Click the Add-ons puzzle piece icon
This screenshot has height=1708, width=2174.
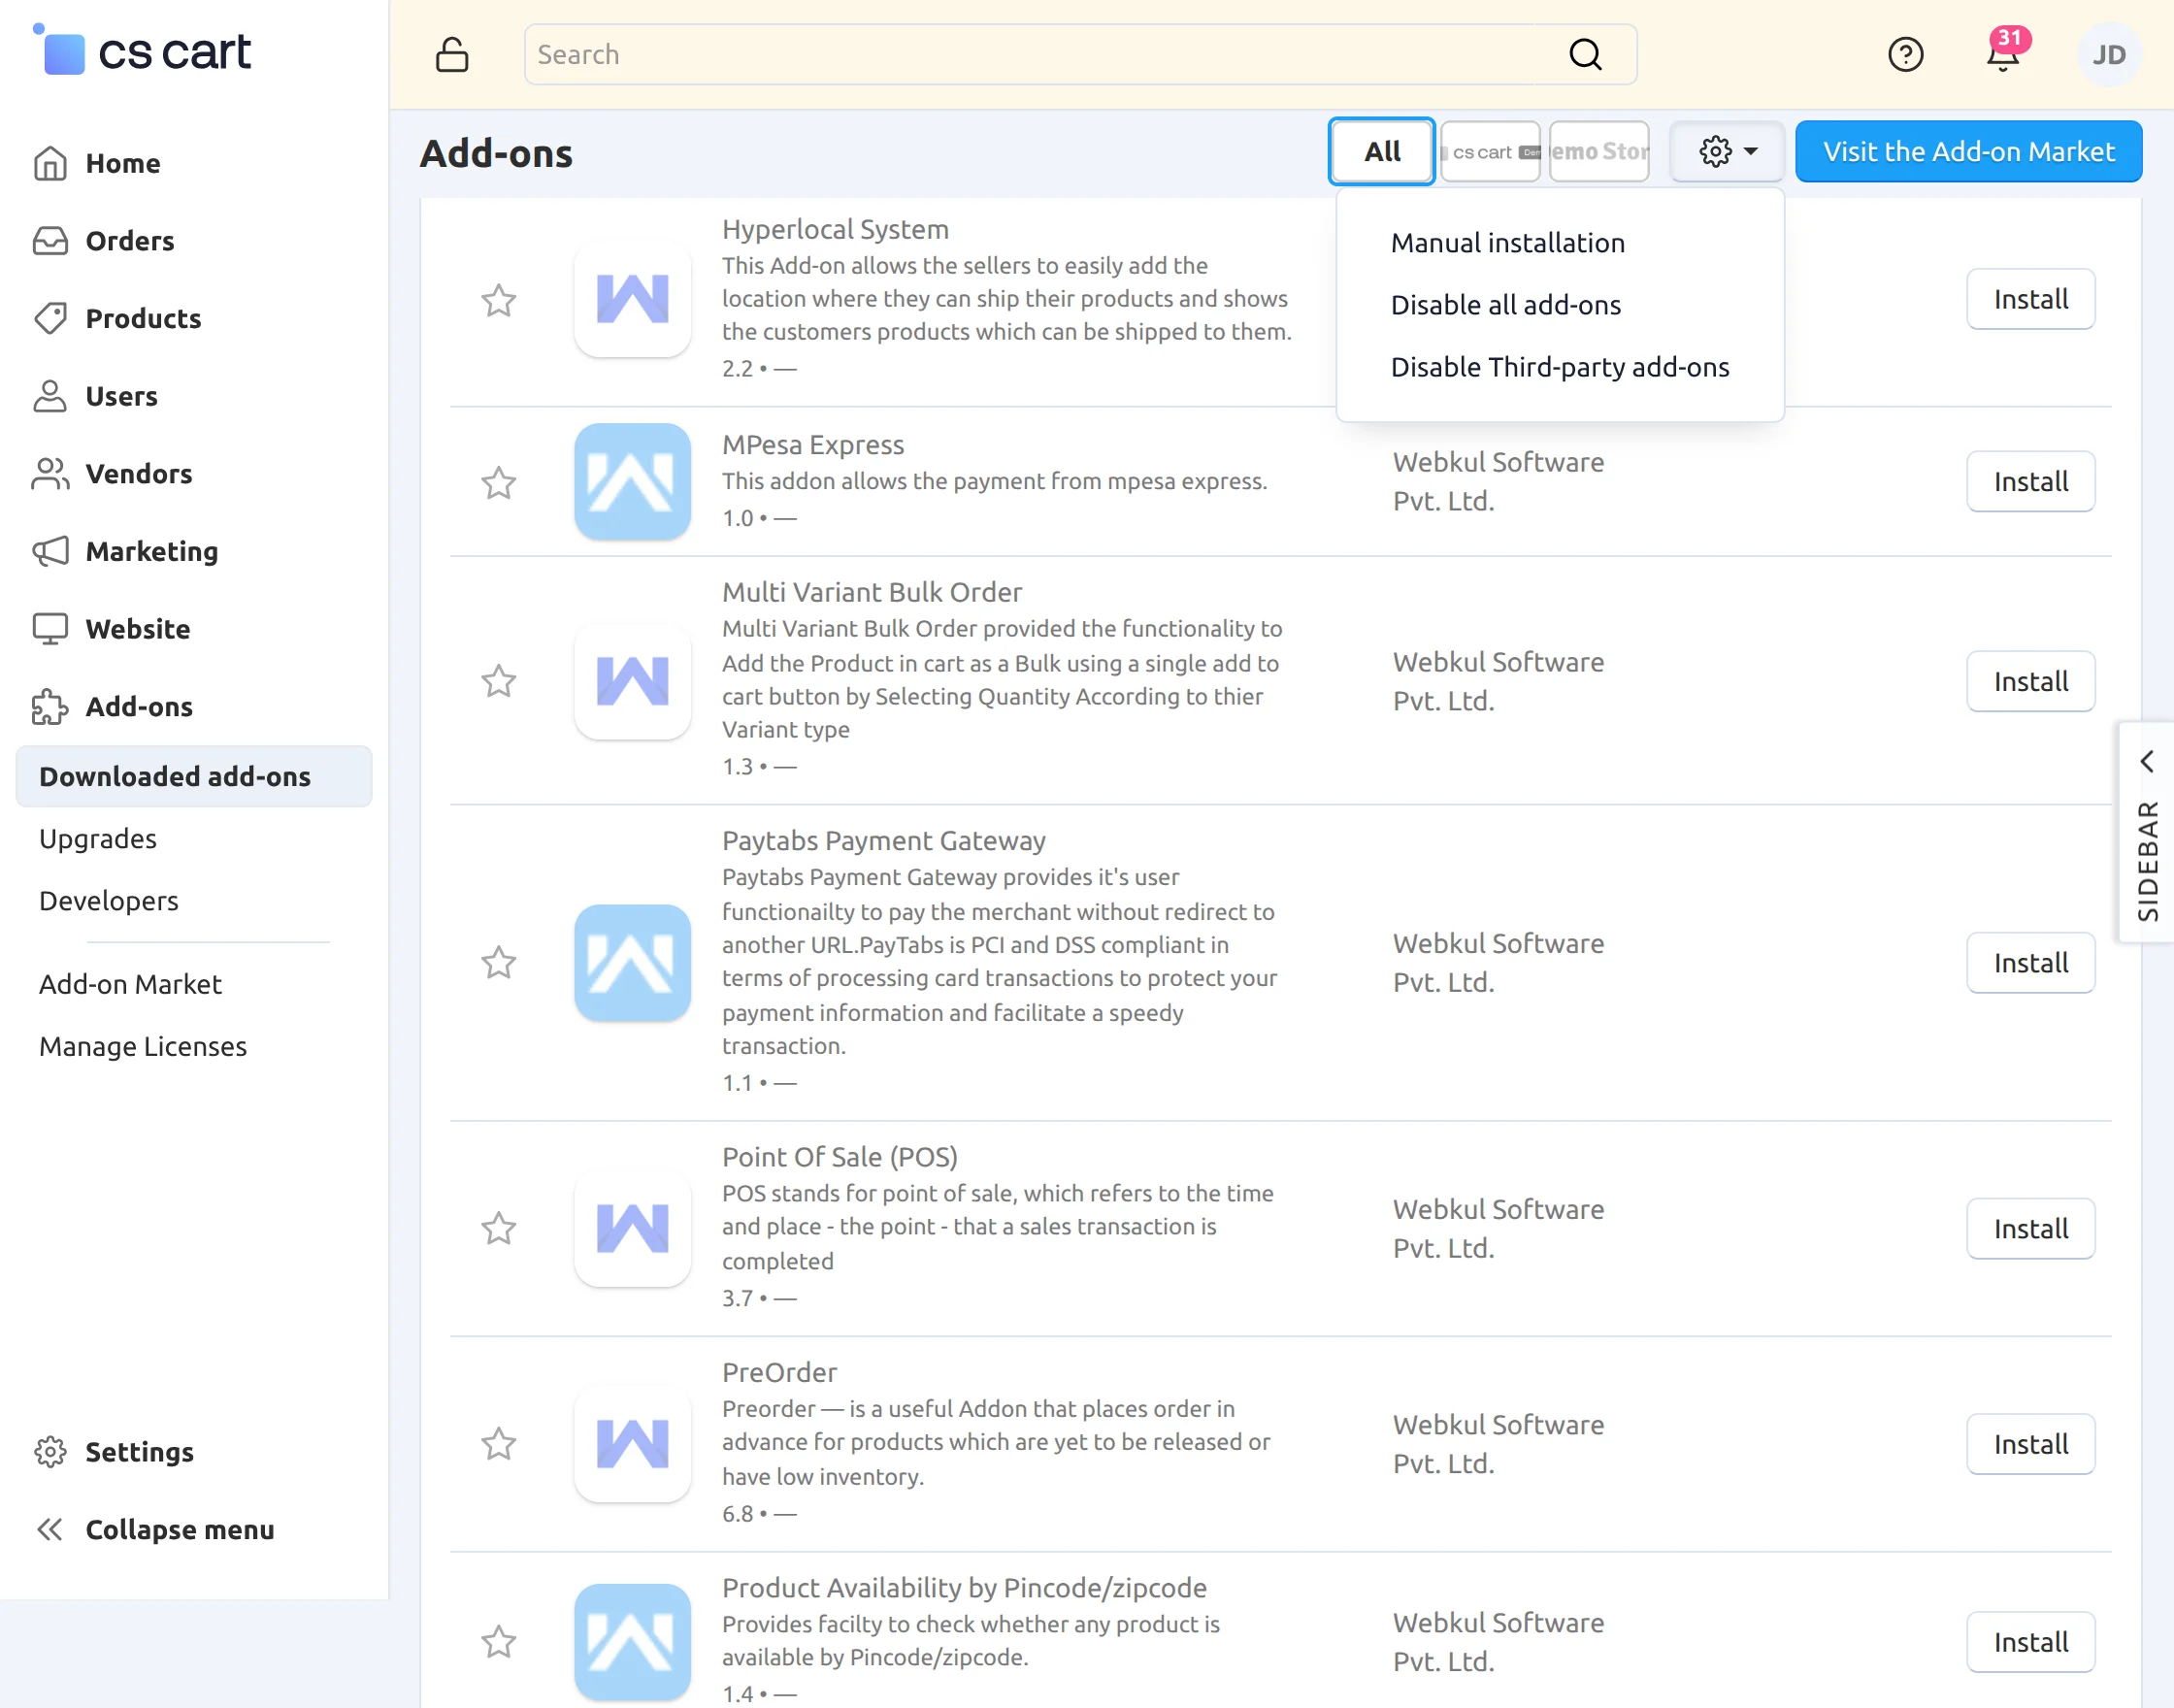click(50, 706)
